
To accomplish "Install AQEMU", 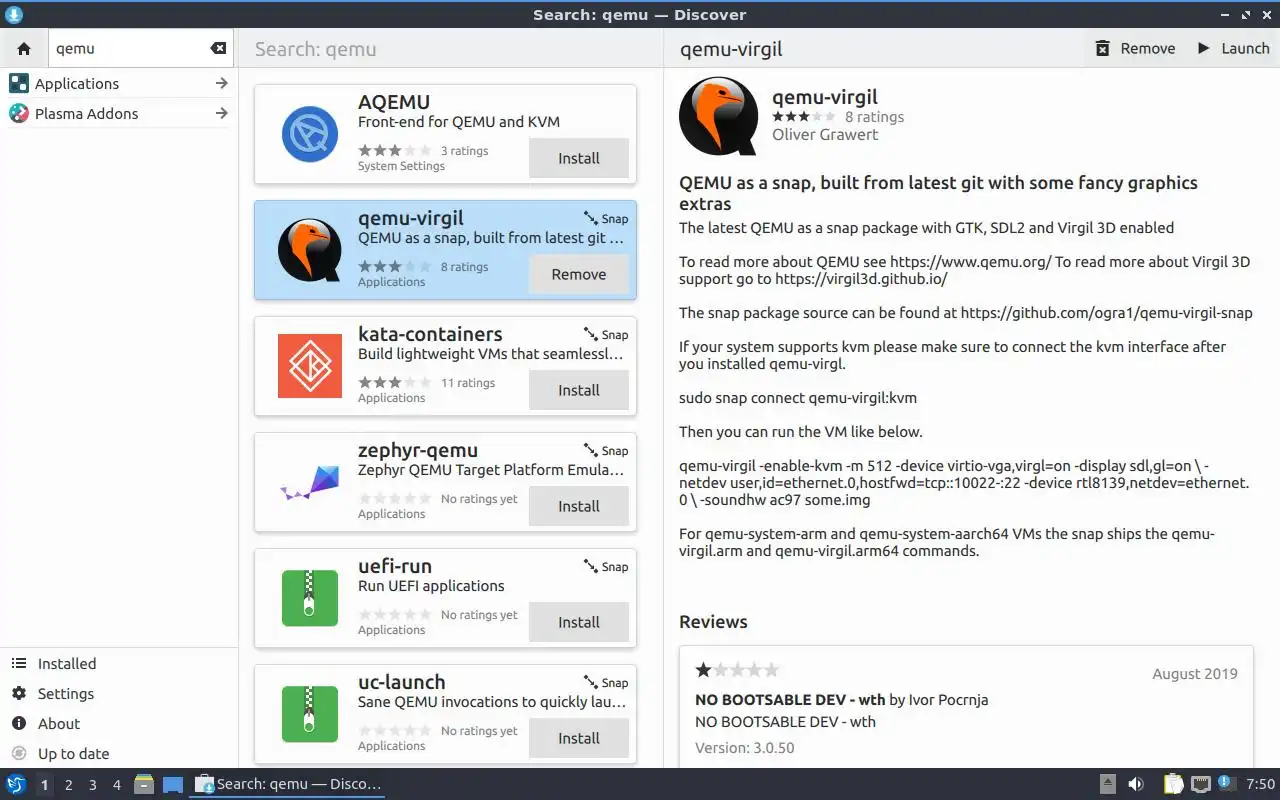I will [578, 158].
